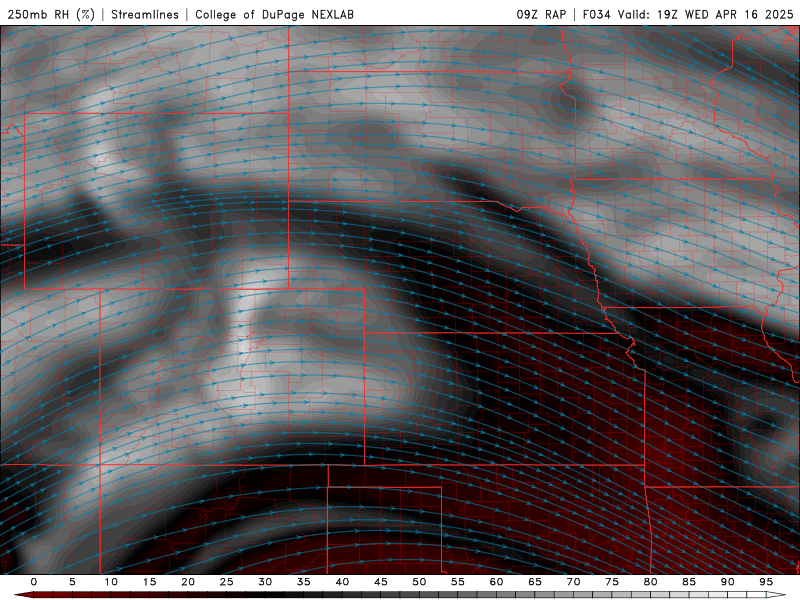Click the colorbar label '35'

(304, 582)
